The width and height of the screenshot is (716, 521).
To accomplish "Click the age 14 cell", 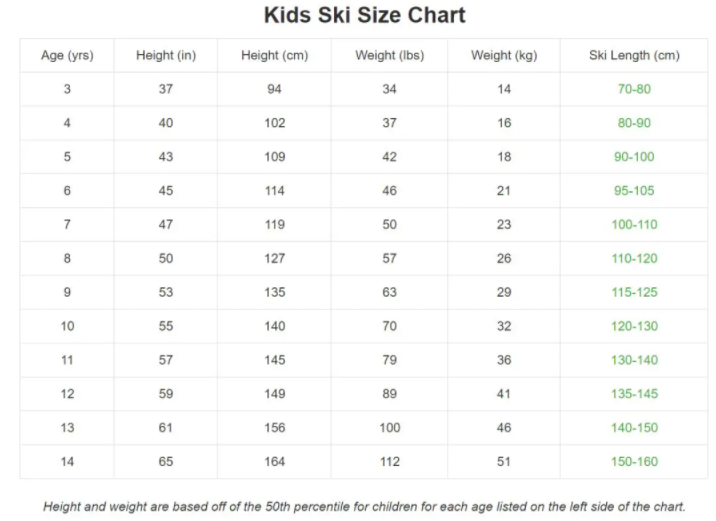I will 67,461.
